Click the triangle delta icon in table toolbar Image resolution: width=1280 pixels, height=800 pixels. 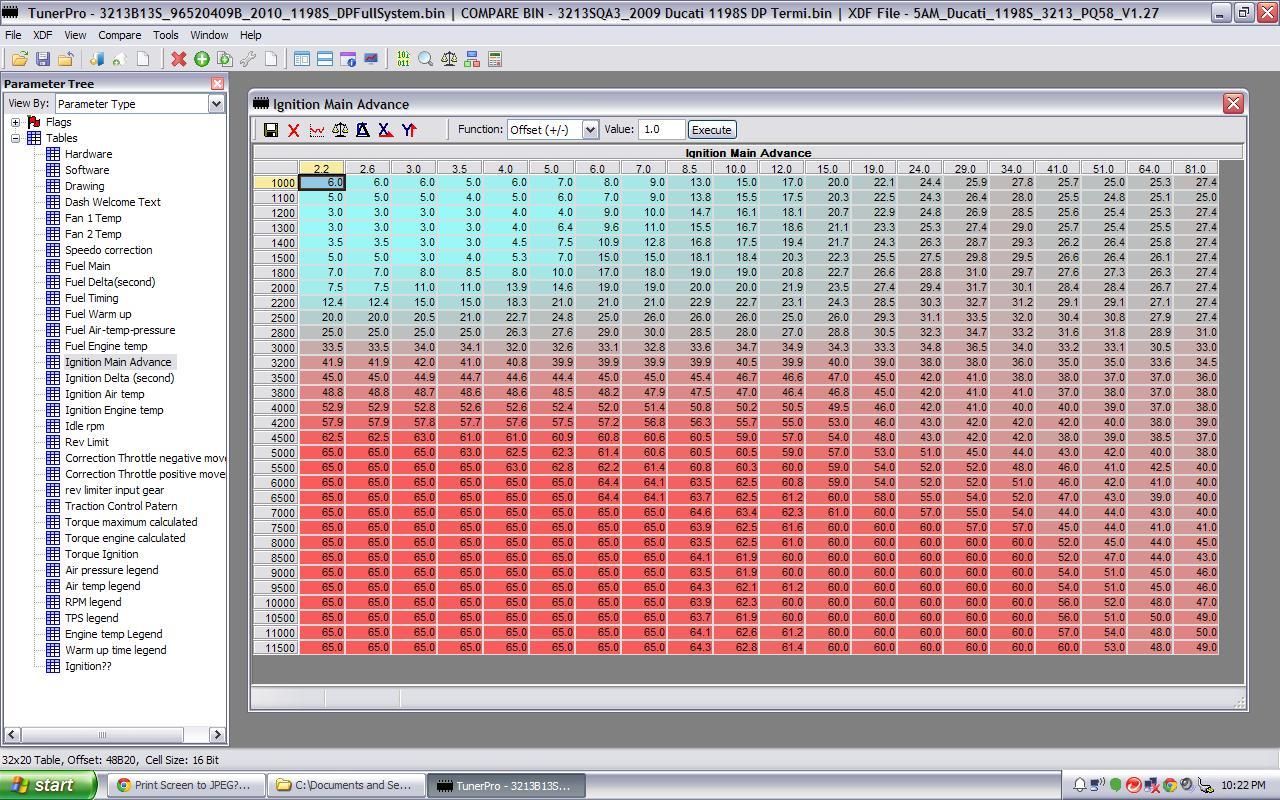(363, 130)
